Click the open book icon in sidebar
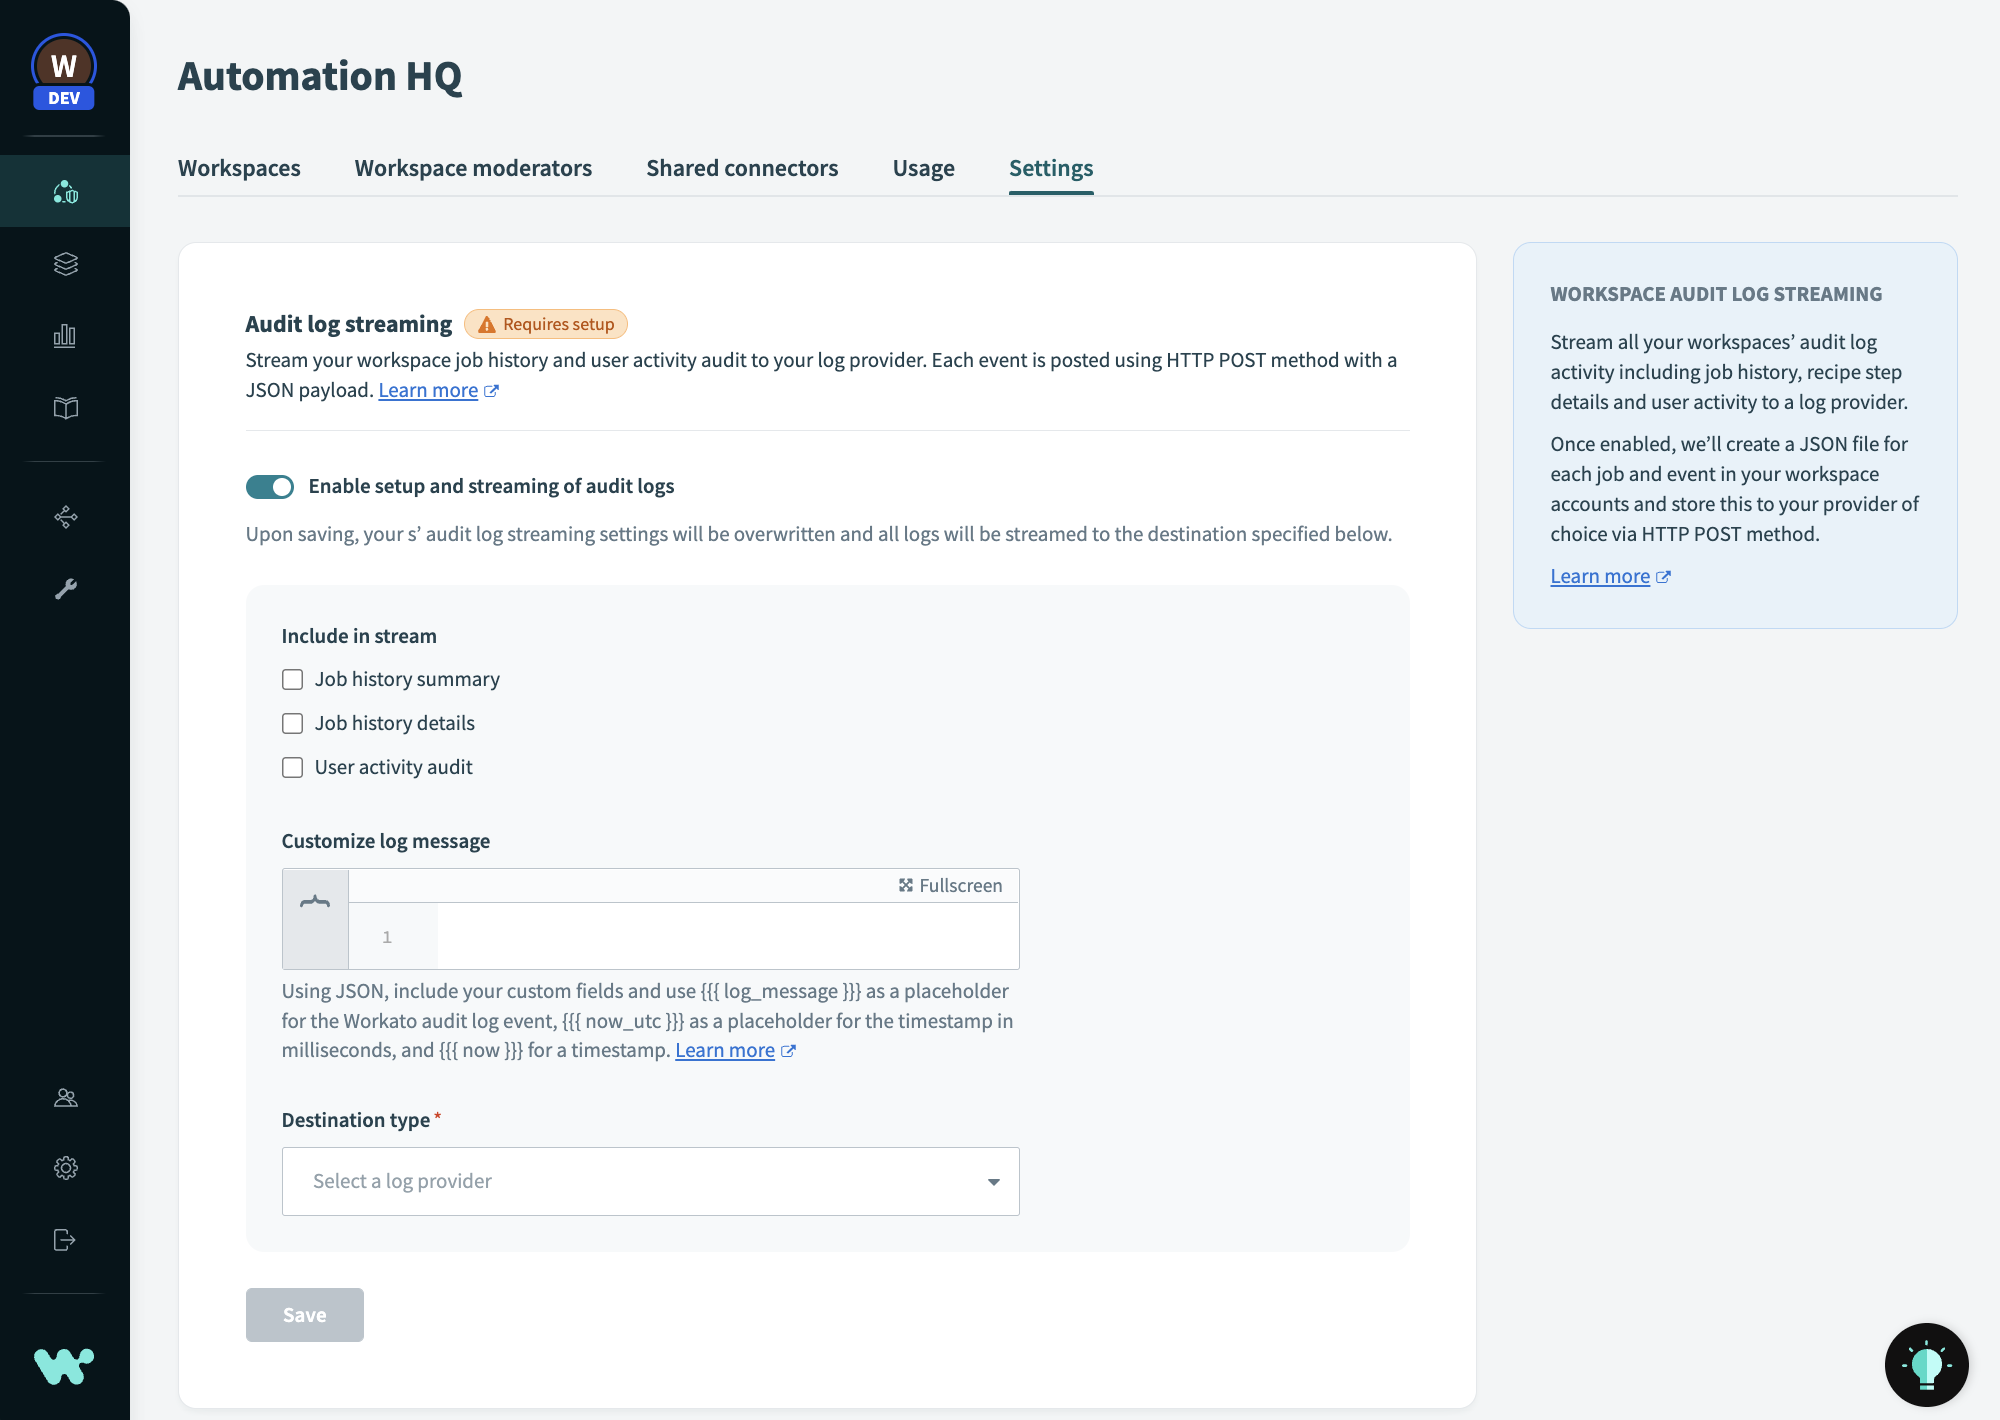 pos(65,408)
